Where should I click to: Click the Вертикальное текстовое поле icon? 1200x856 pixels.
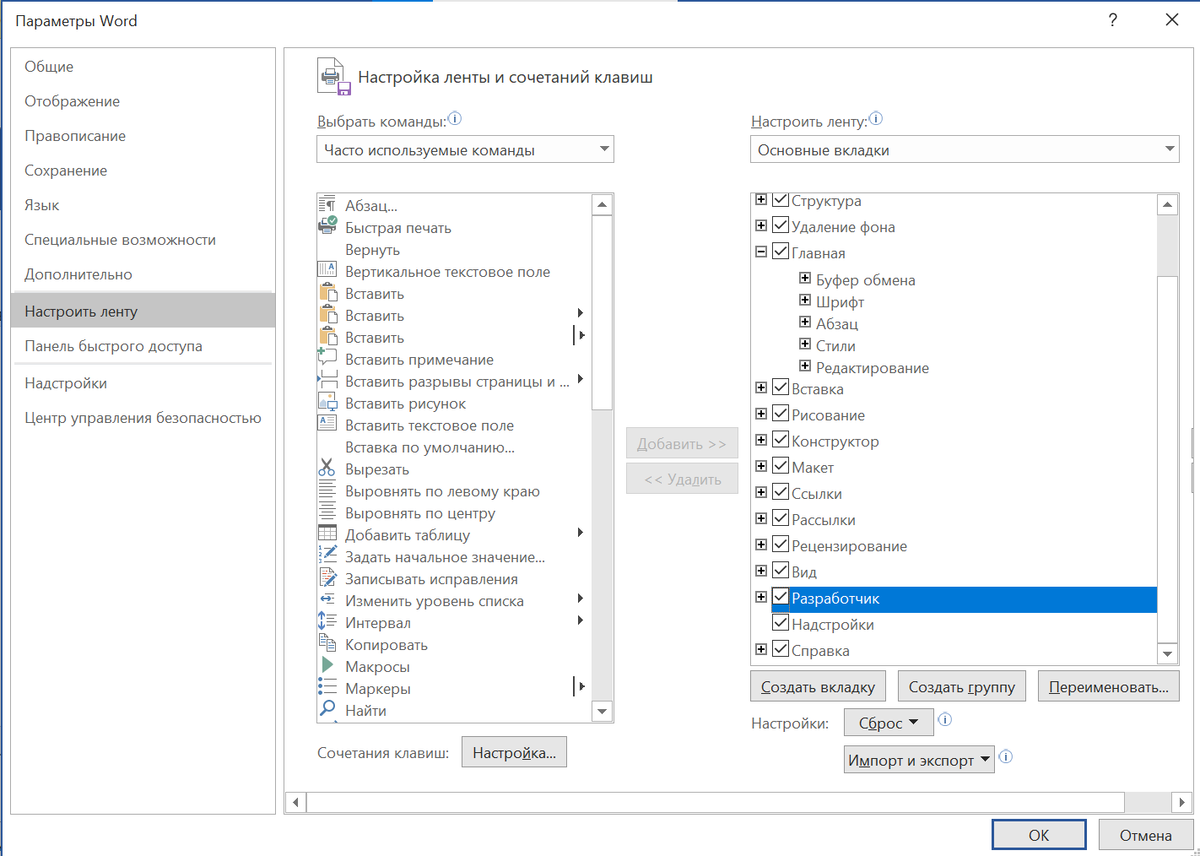tap(327, 271)
